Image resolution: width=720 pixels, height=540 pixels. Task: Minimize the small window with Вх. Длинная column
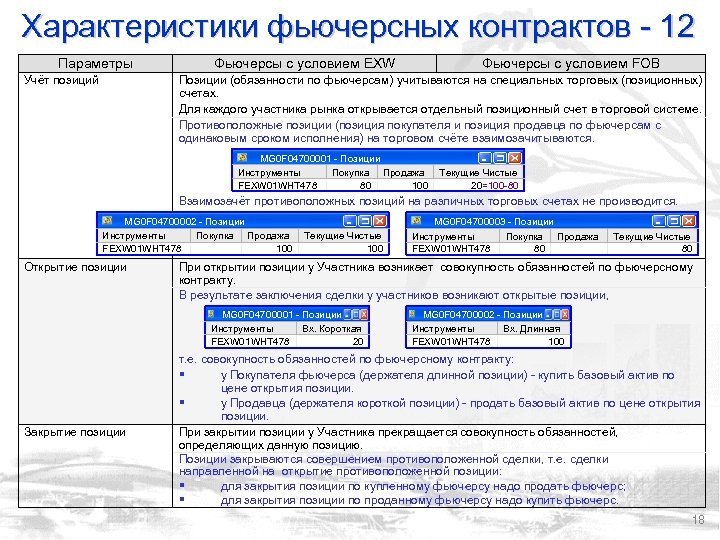click(548, 315)
